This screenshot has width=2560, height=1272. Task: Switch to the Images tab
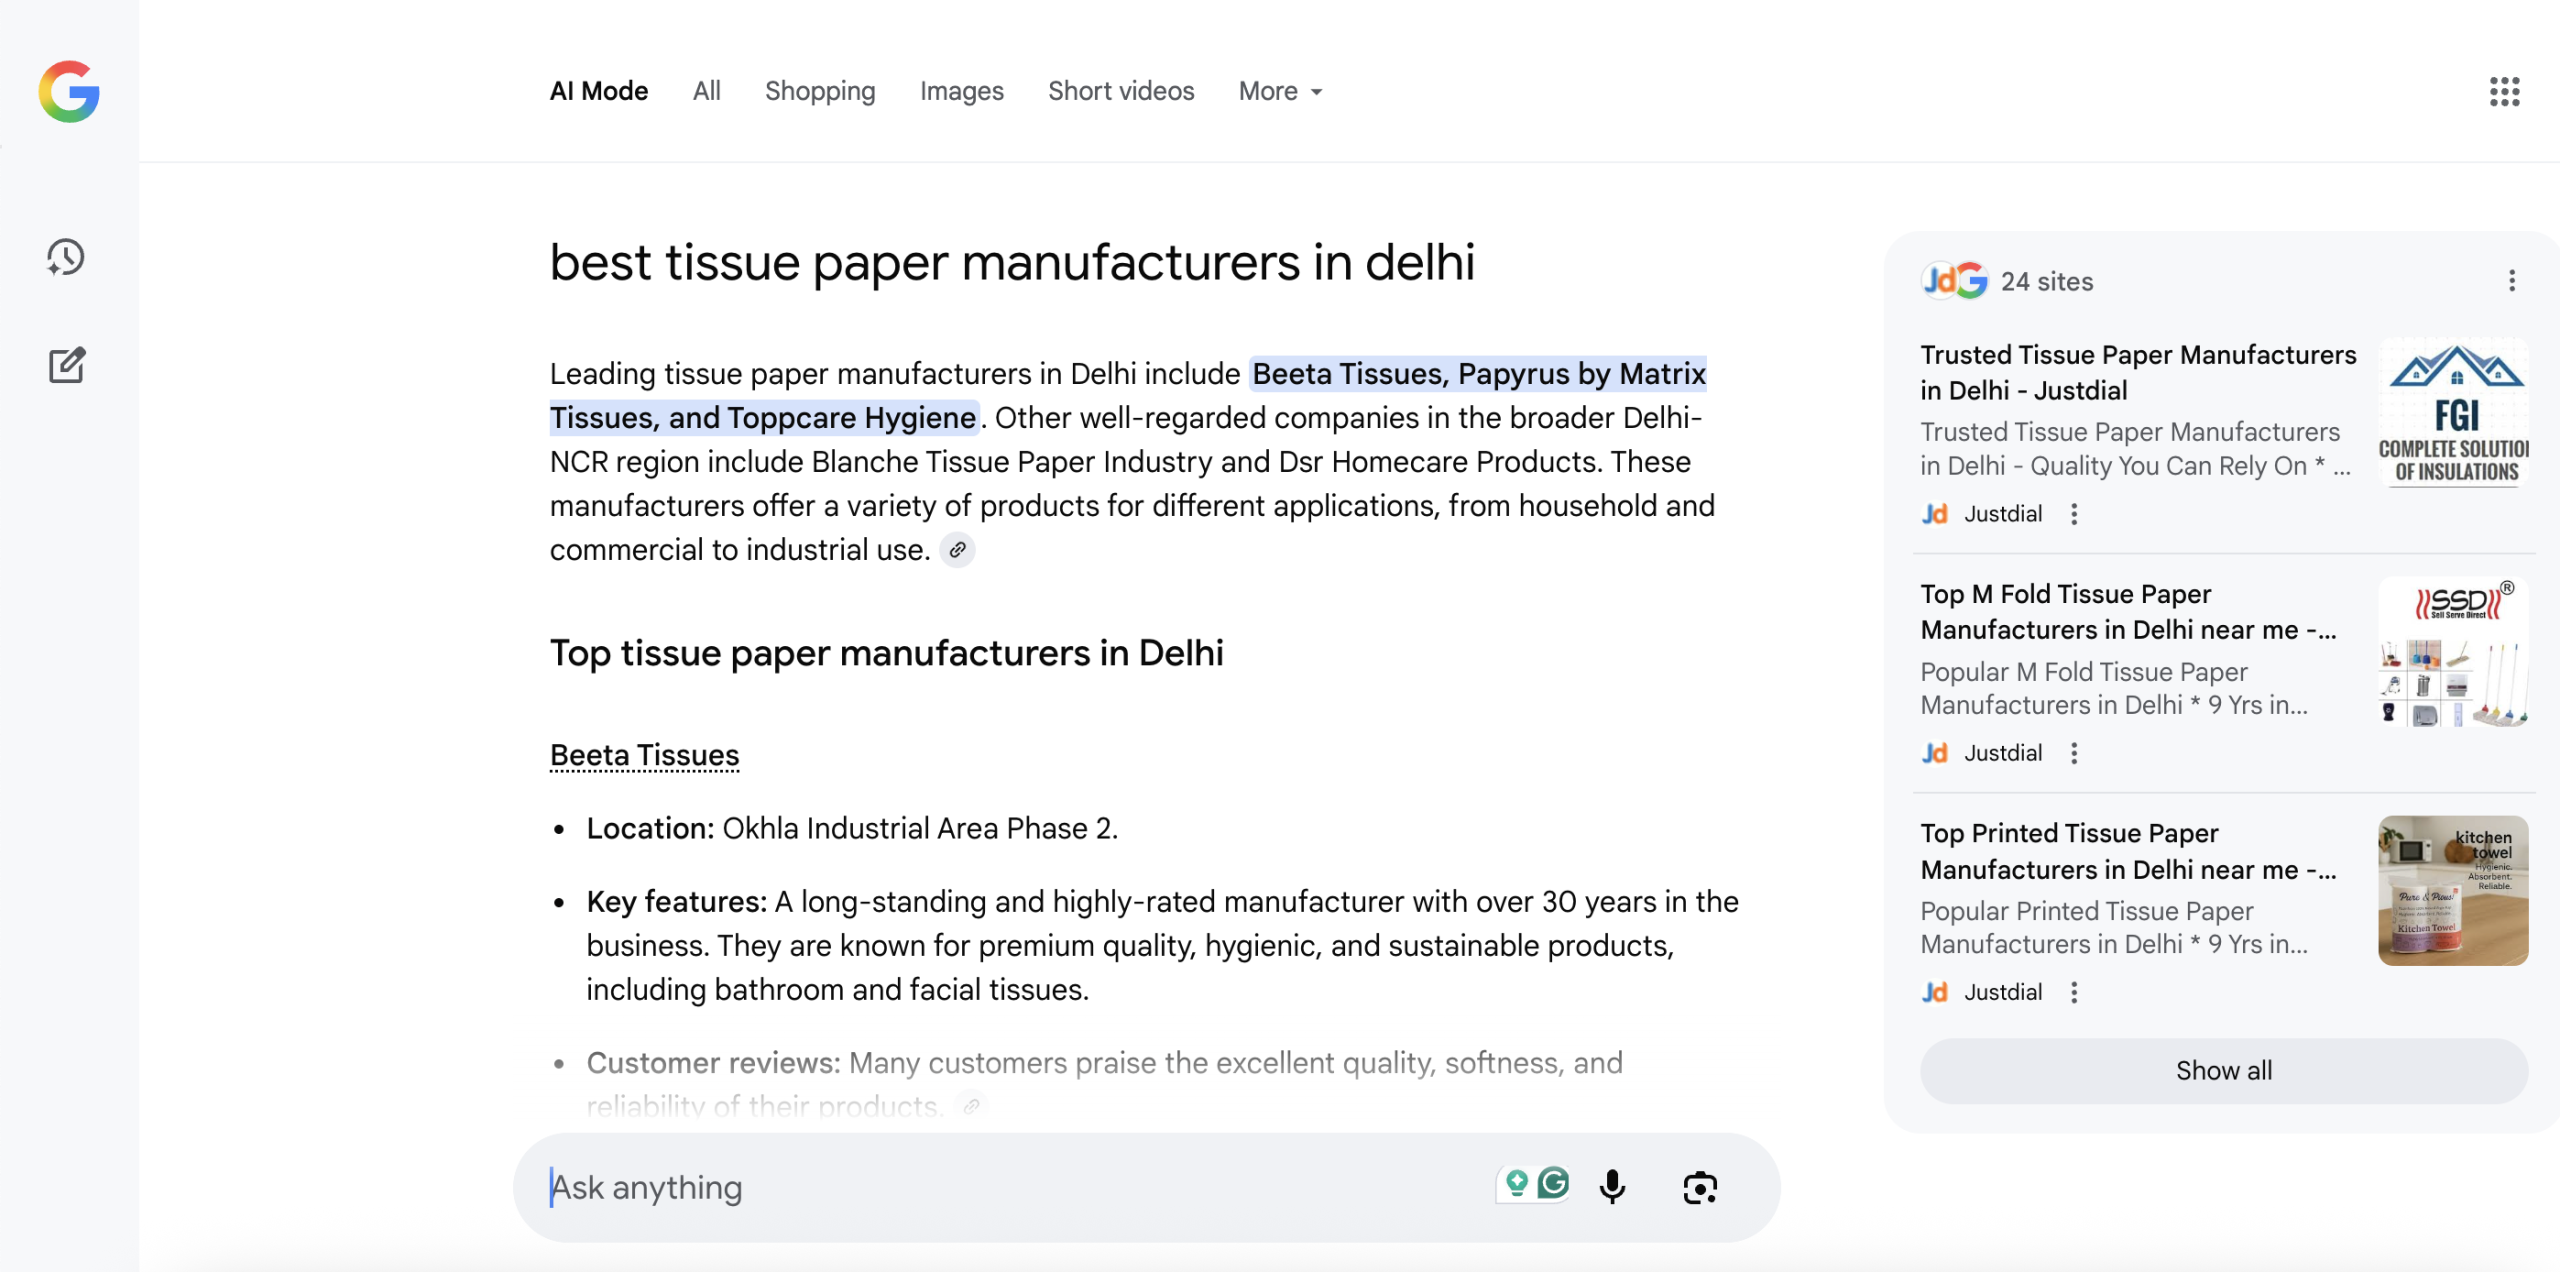click(961, 91)
